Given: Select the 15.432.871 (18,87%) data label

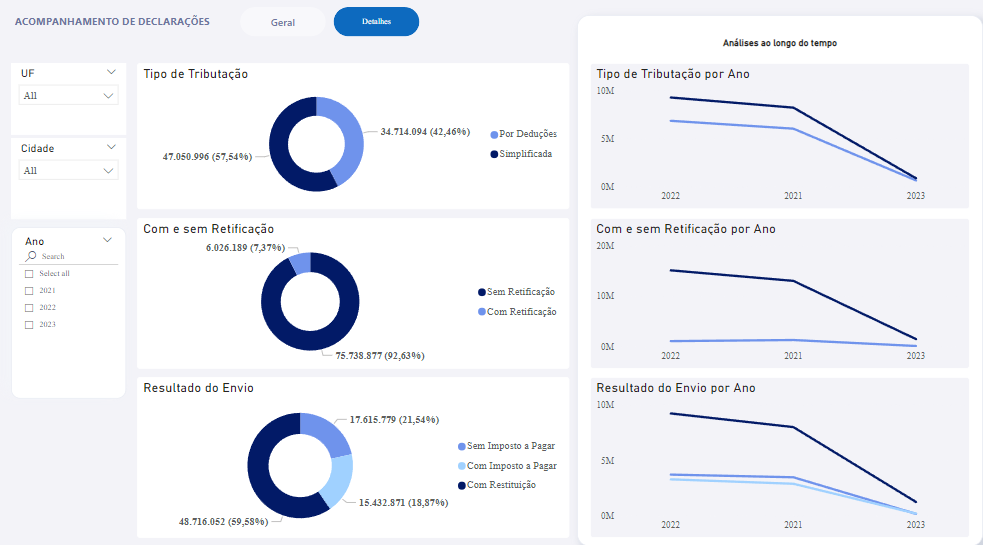Looking at the screenshot, I should (x=404, y=502).
